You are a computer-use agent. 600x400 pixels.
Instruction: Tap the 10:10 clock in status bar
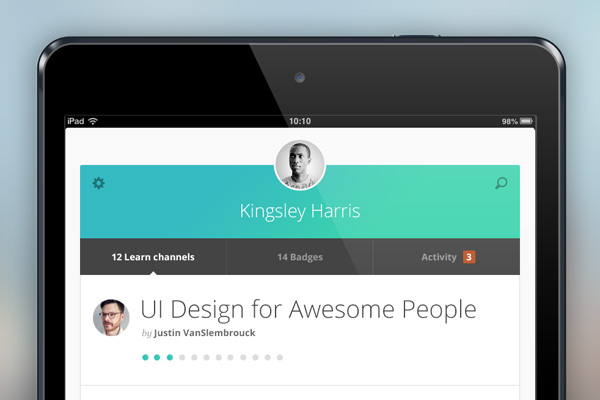pyautogui.click(x=299, y=121)
